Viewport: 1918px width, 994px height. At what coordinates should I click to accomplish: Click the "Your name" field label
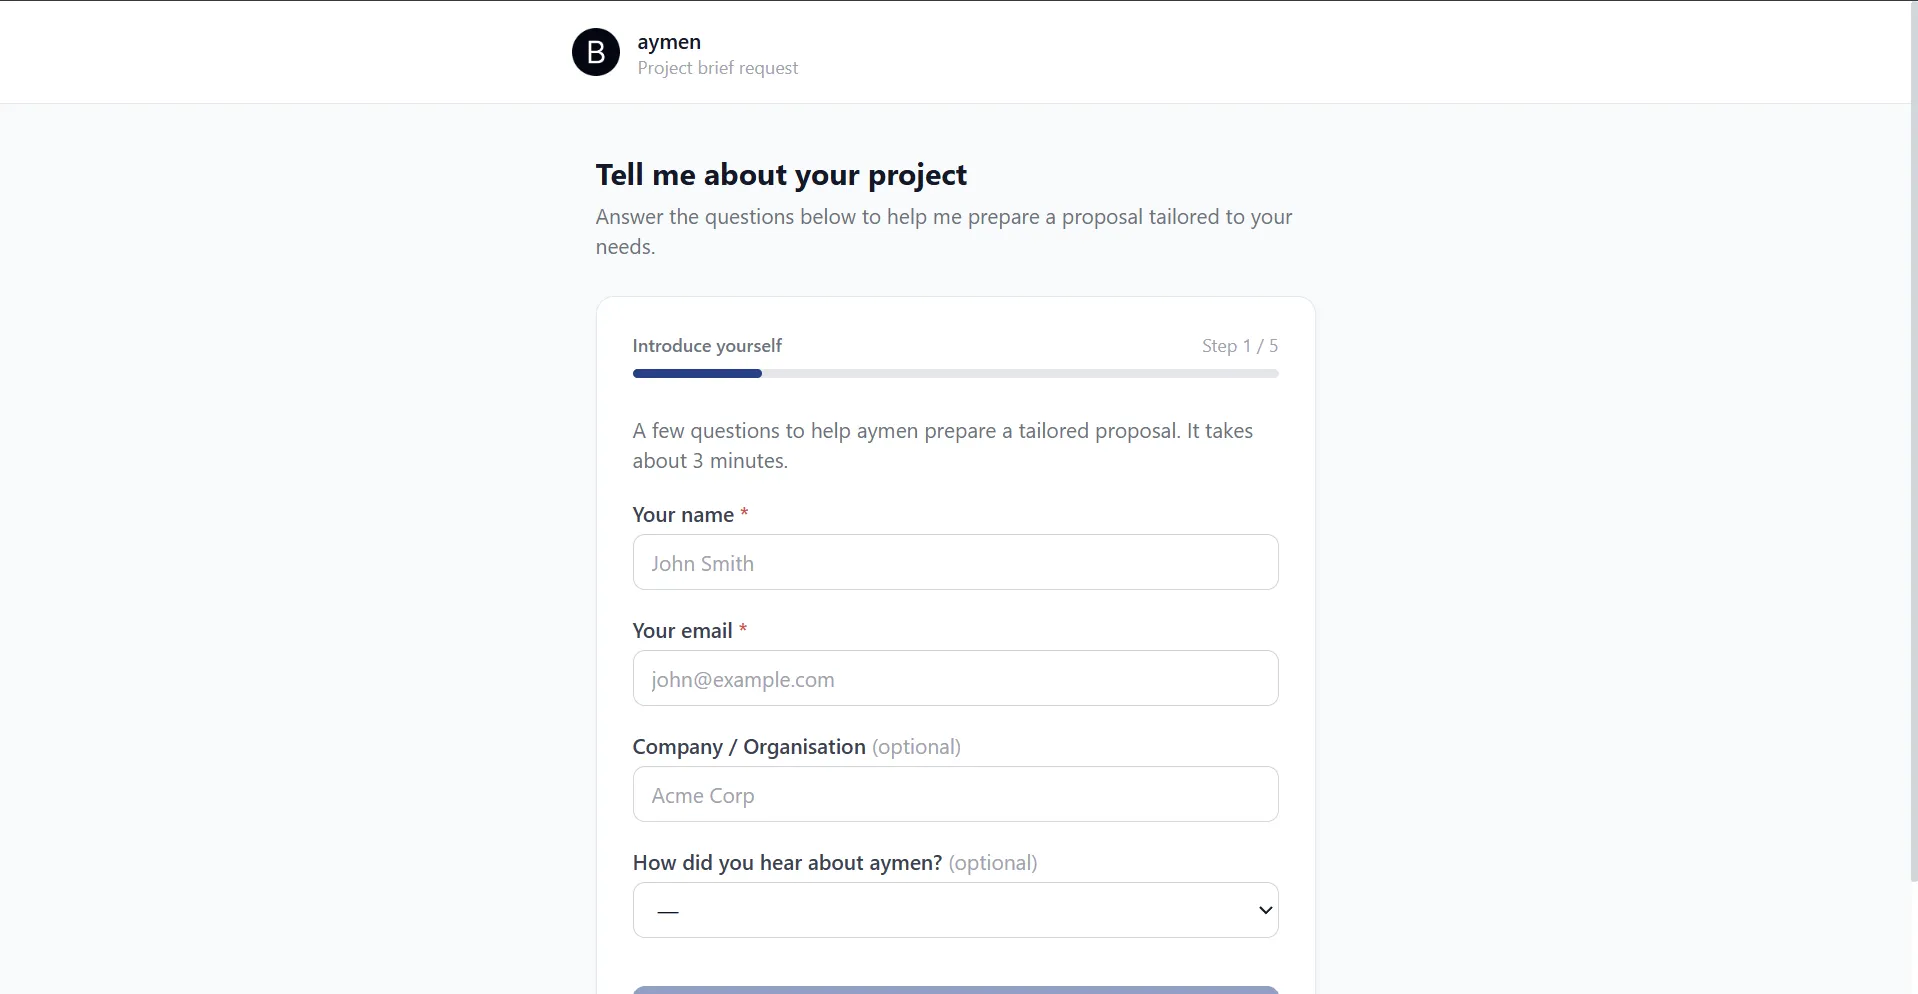[683, 515]
